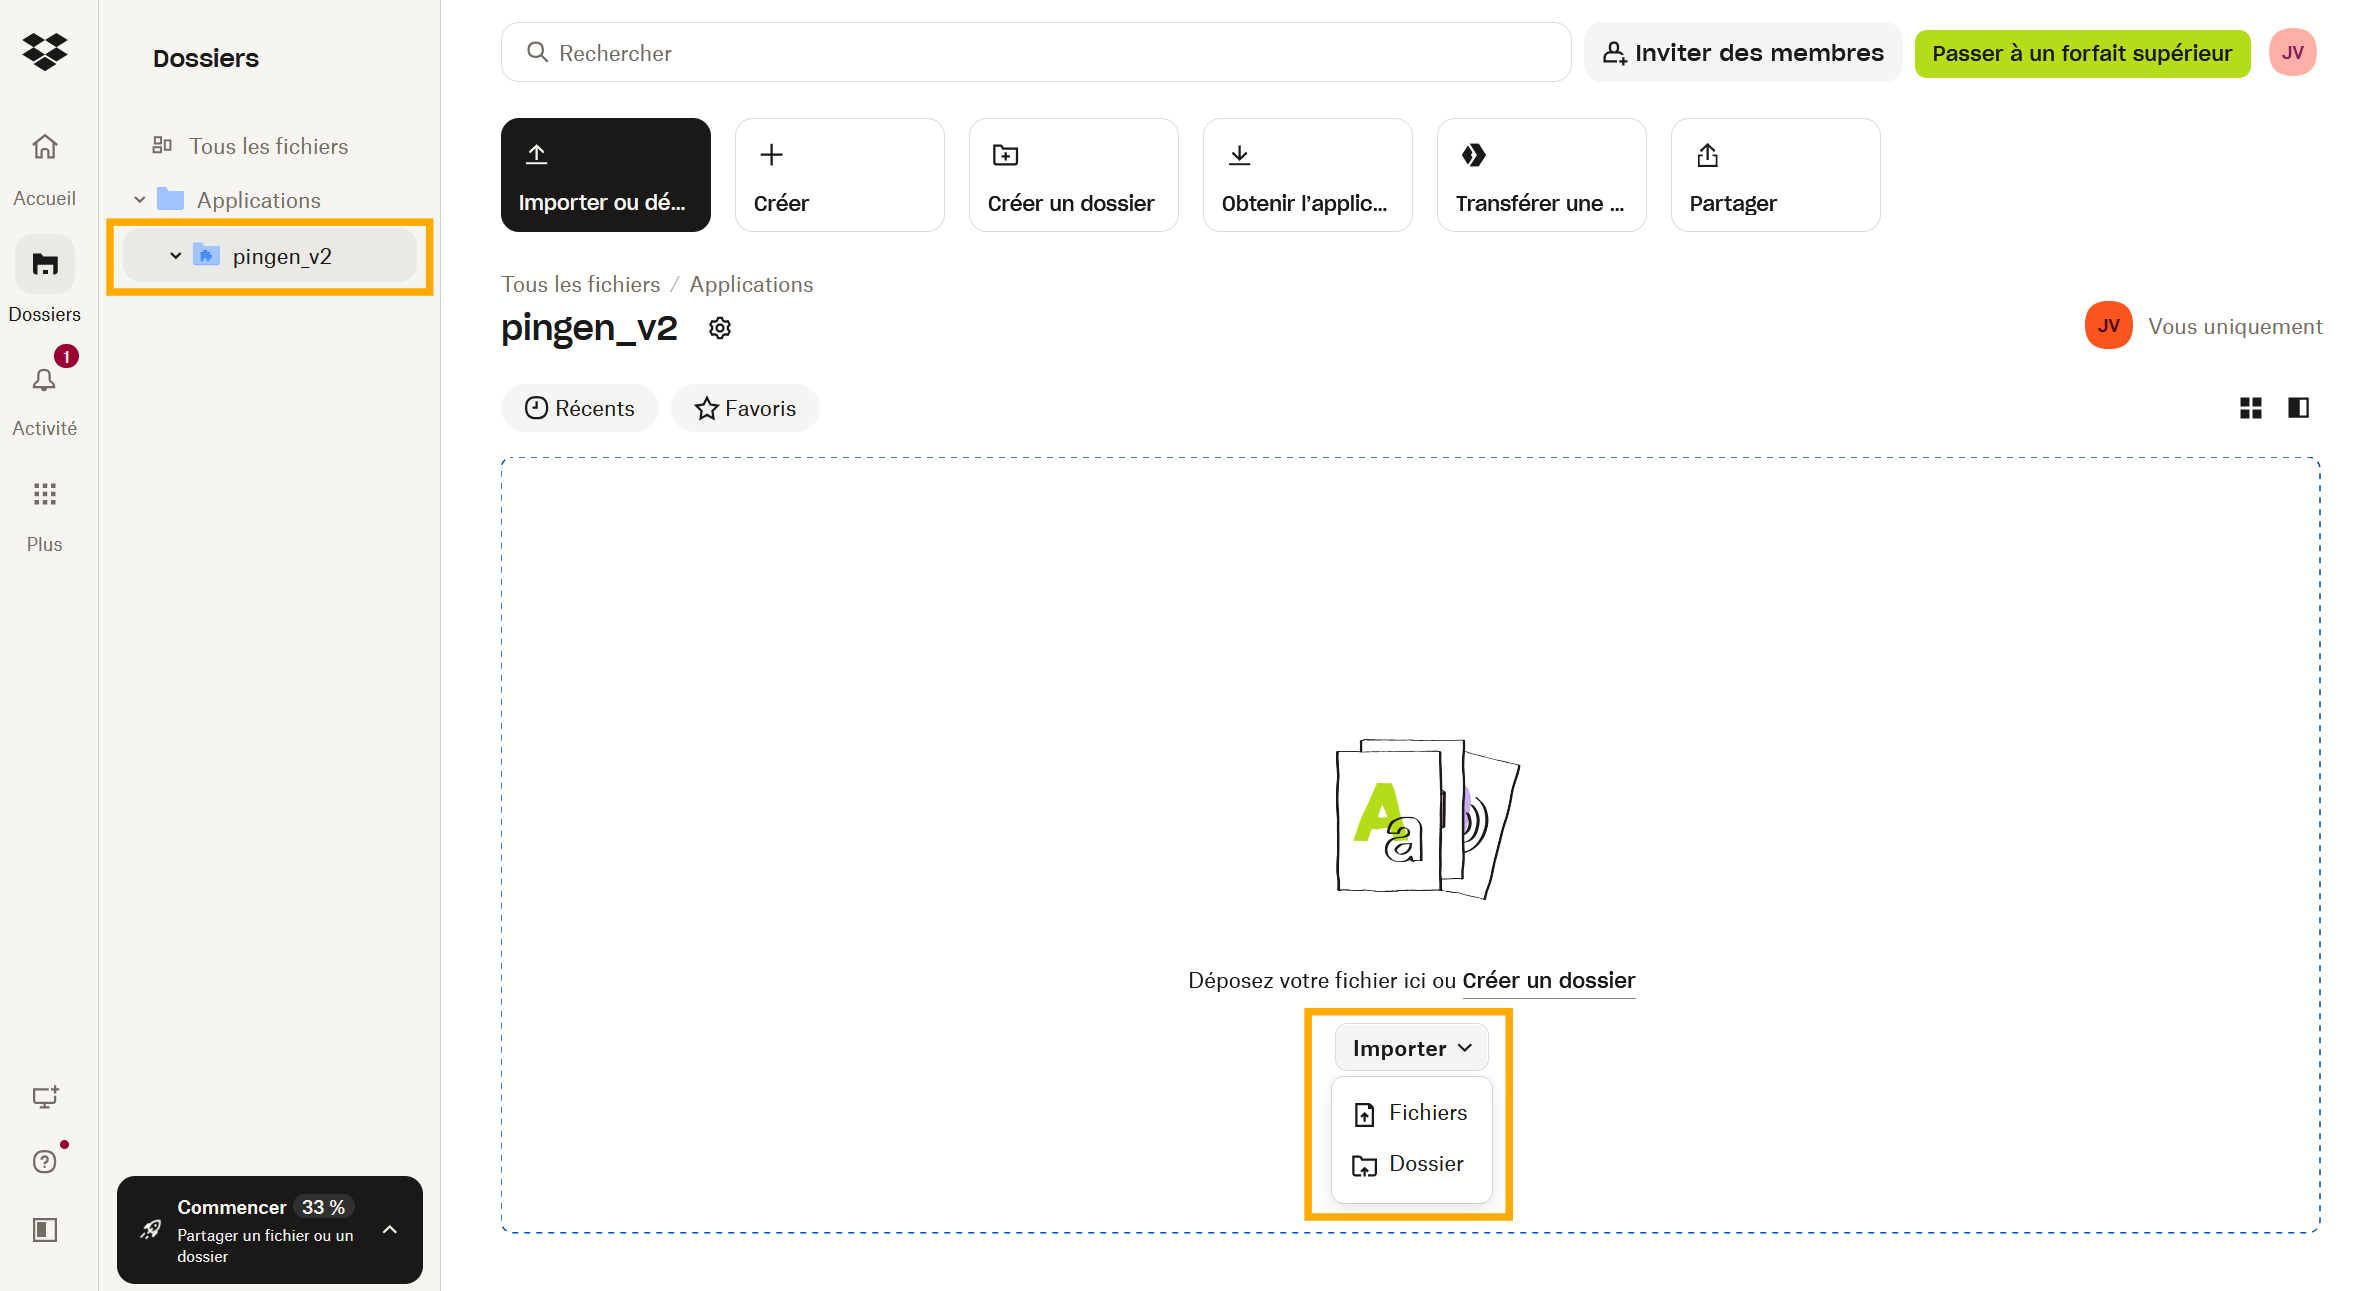The width and height of the screenshot is (2375, 1291).
Task: Choose Fichiers from import menu
Action: (x=1411, y=1113)
